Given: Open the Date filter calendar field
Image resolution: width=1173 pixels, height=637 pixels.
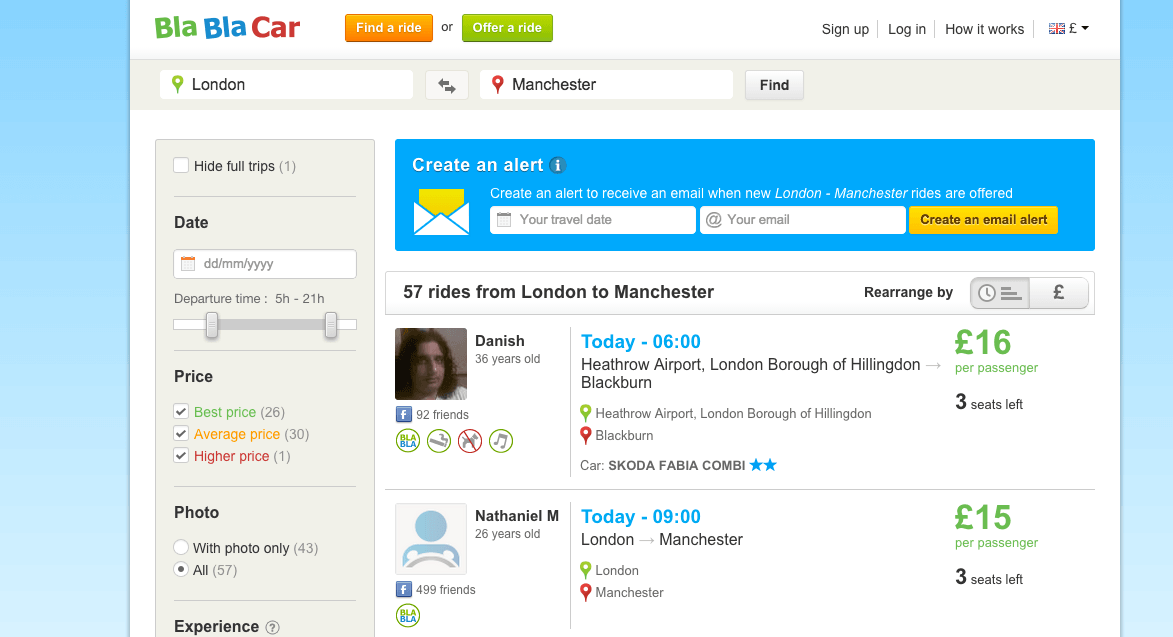Looking at the screenshot, I should pyautogui.click(x=265, y=264).
